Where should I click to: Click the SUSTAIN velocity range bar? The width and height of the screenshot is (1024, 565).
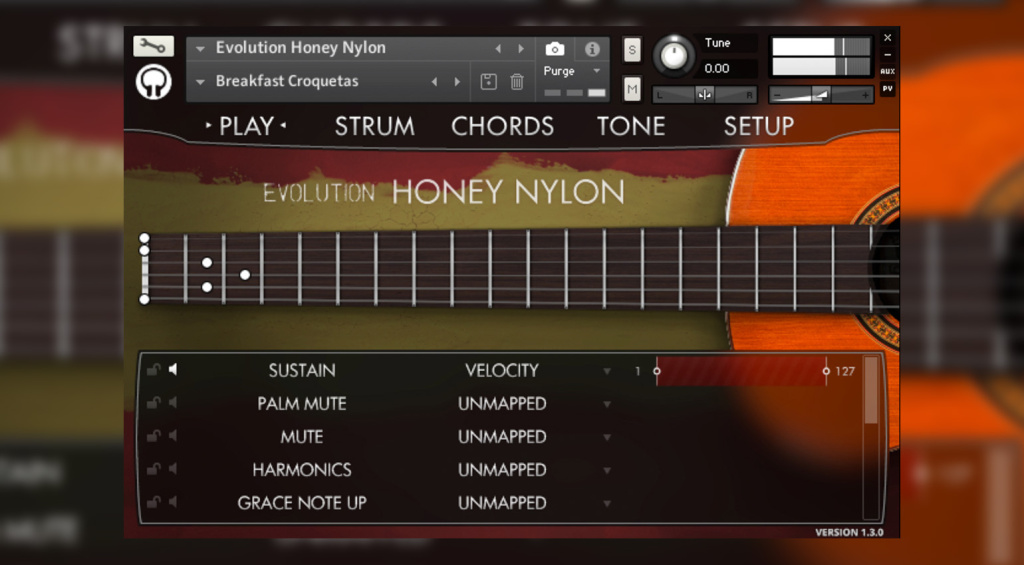point(741,370)
